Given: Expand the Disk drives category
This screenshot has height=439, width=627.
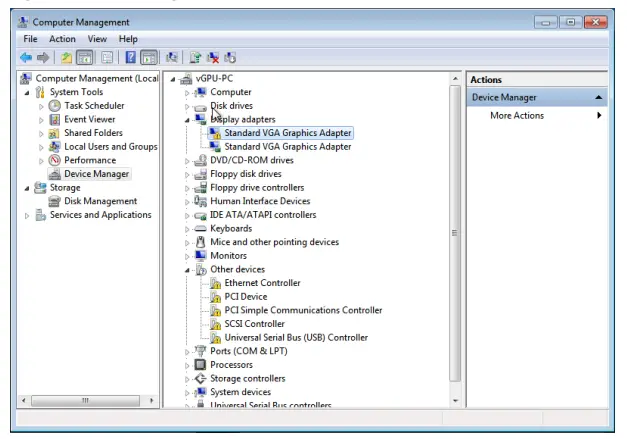Looking at the screenshot, I should [187, 106].
